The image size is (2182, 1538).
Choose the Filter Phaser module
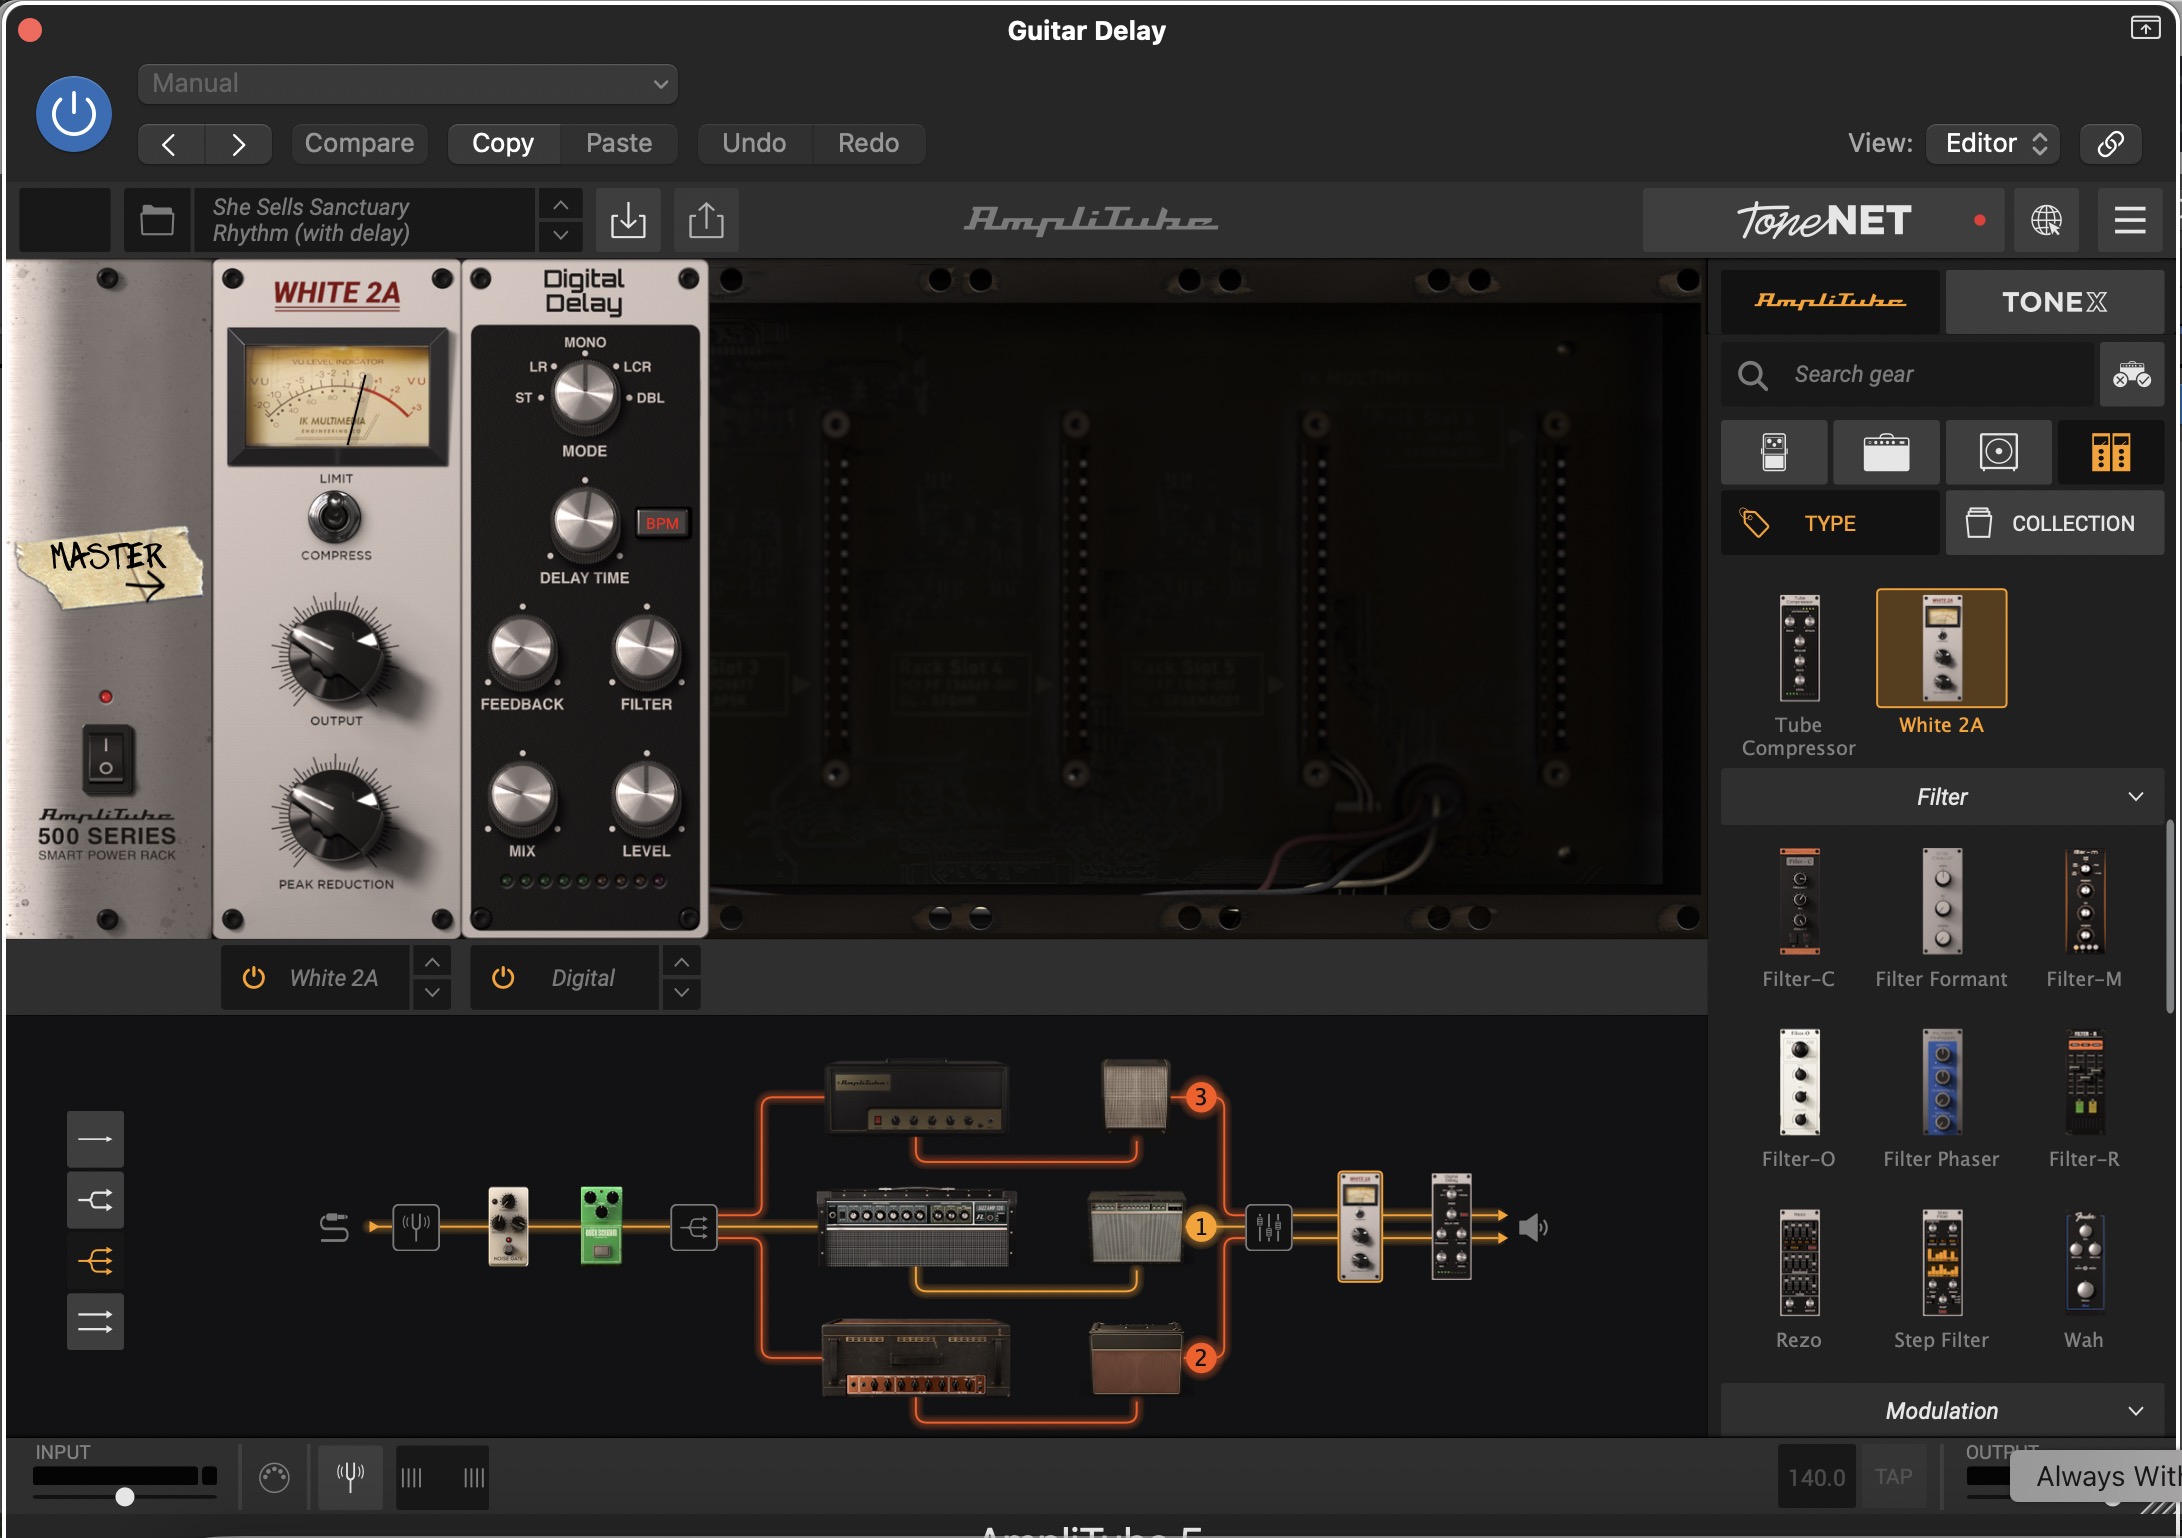(x=1942, y=1082)
